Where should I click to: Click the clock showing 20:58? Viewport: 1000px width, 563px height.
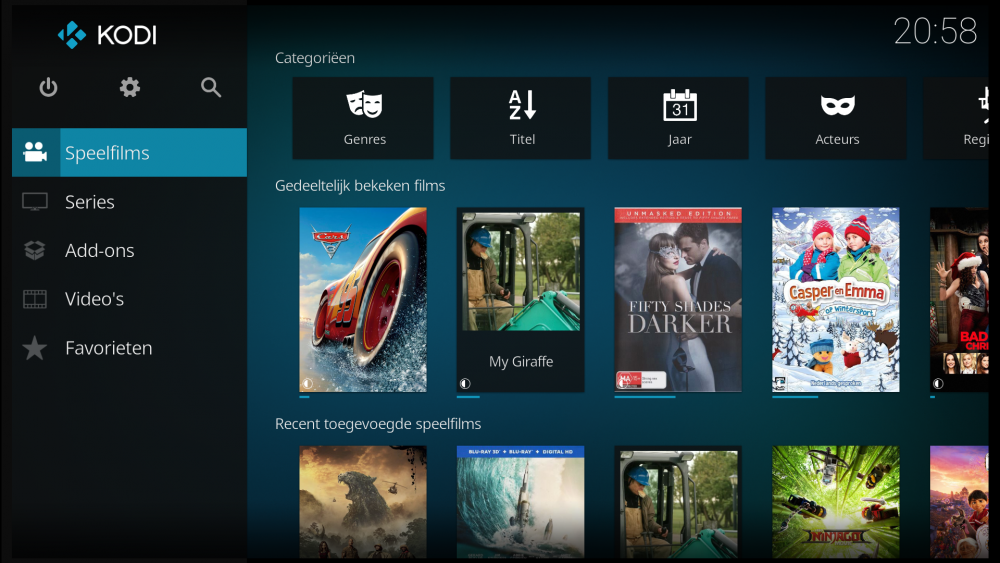tap(935, 32)
